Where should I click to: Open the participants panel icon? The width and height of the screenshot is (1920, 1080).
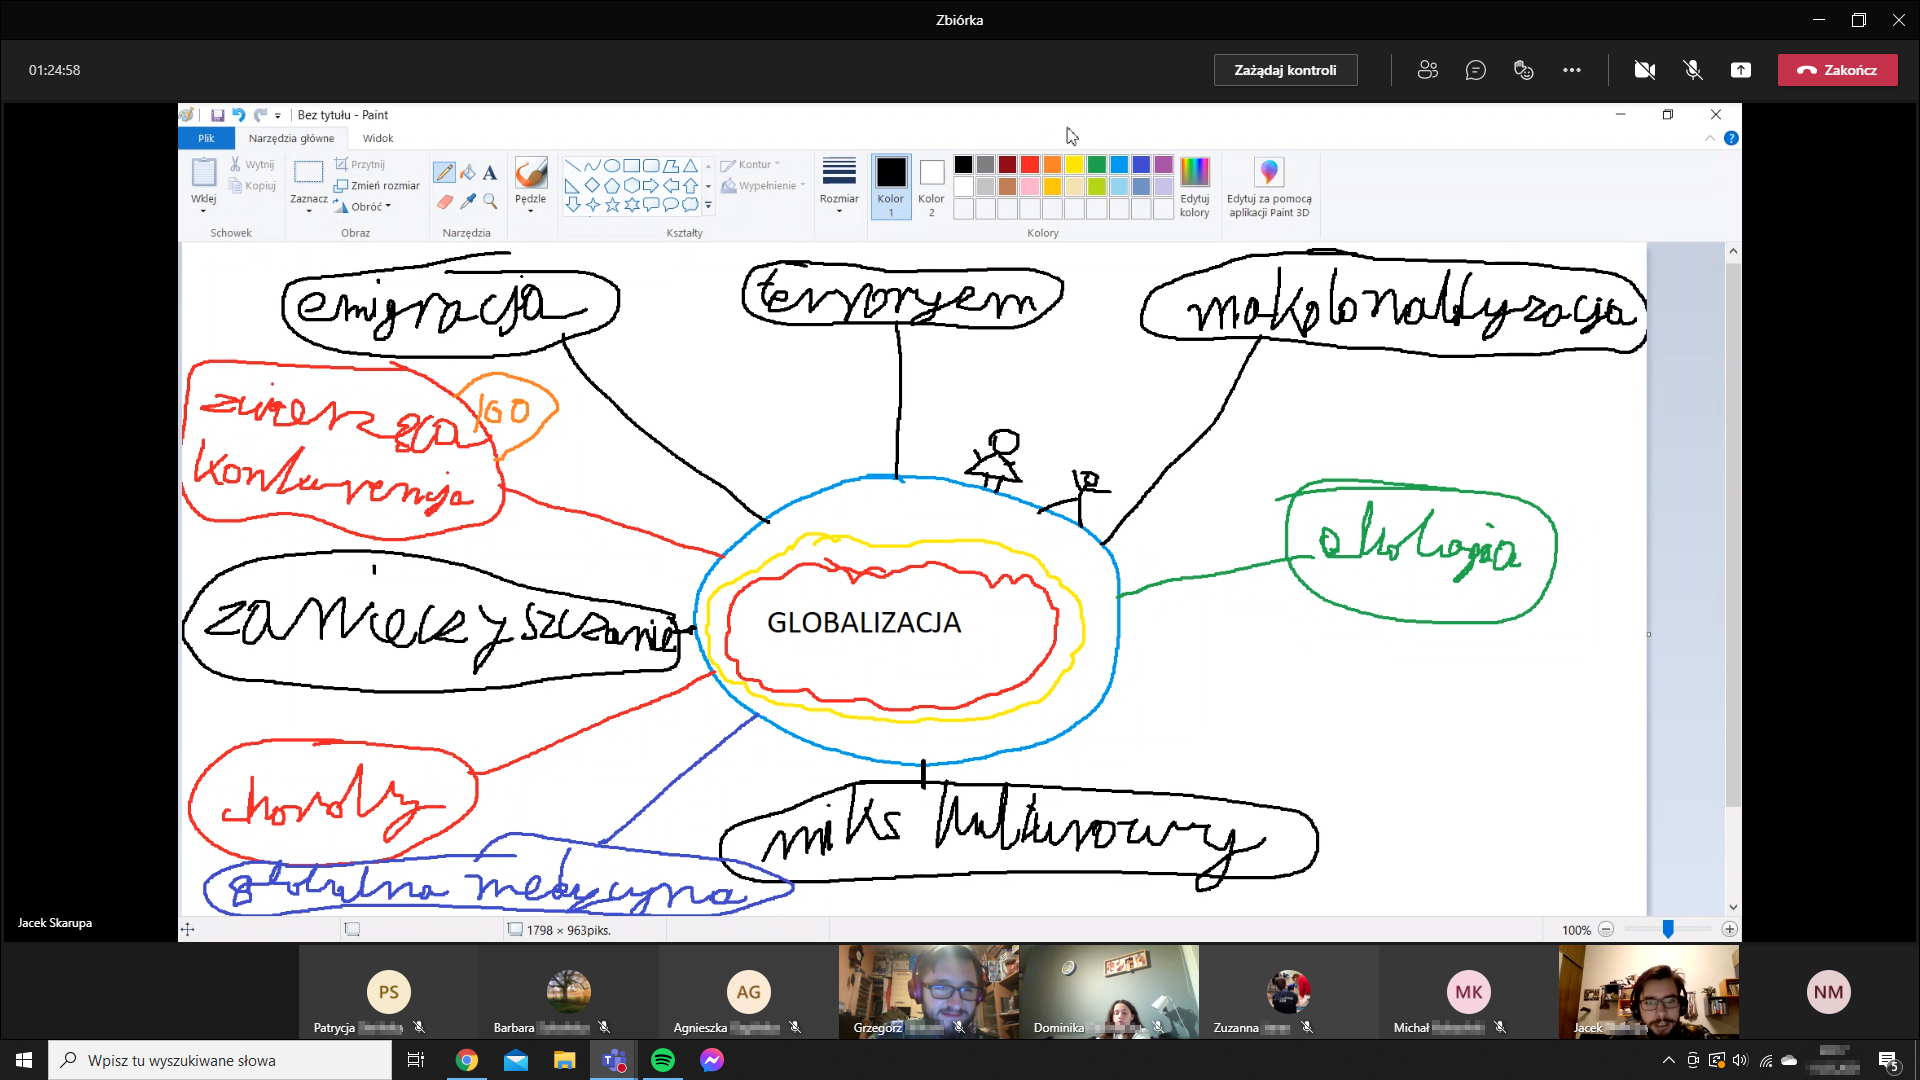click(1427, 70)
